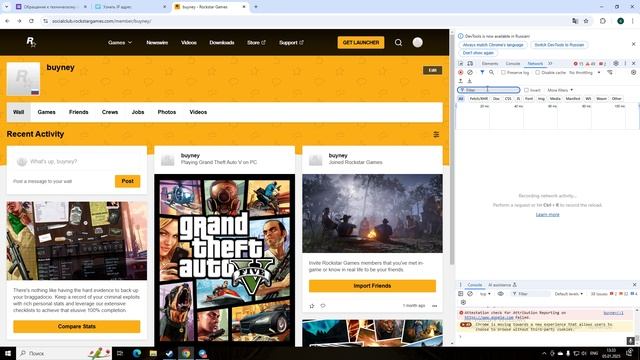The height and width of the screenshot is (360, 640).
Task: Select the Doc request type filter
Action: click(x=496, y=99)
